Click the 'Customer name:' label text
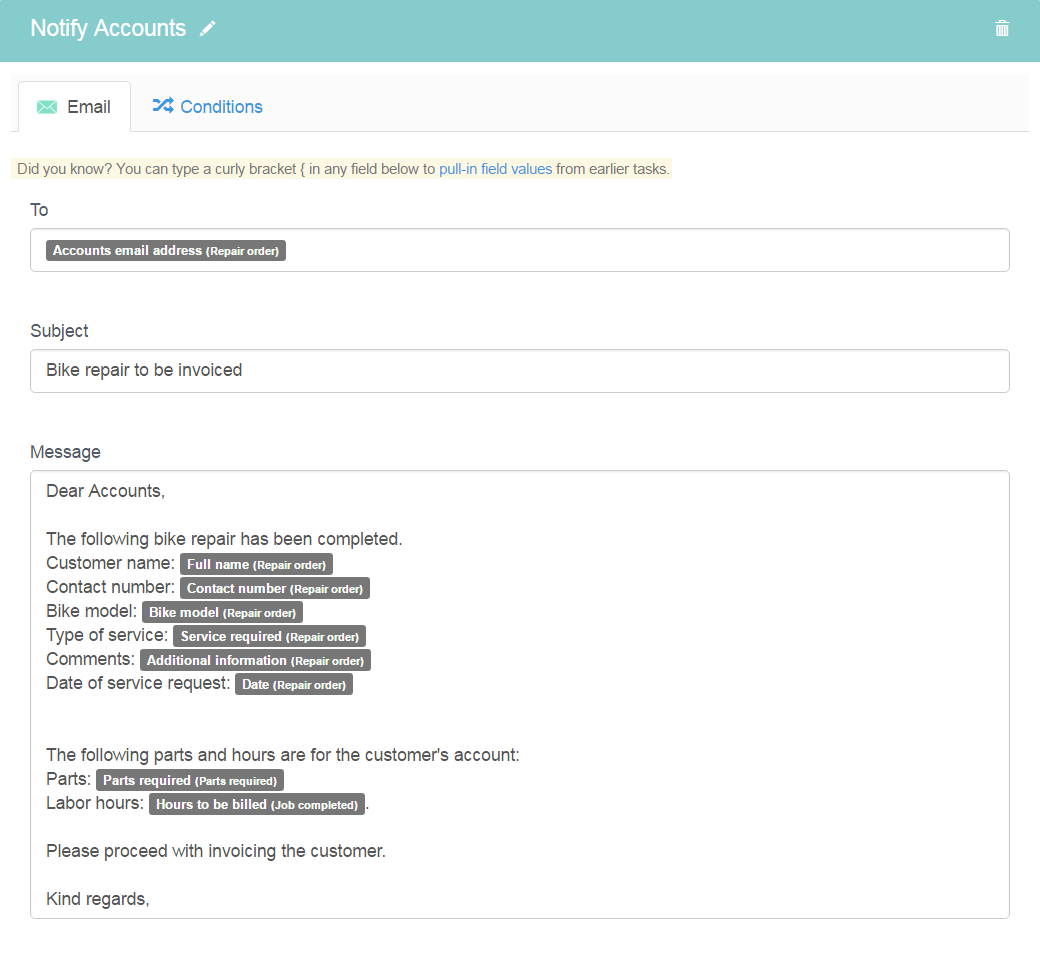The height and width of the screenshot is (955, 1040). (x=110, y=563)
